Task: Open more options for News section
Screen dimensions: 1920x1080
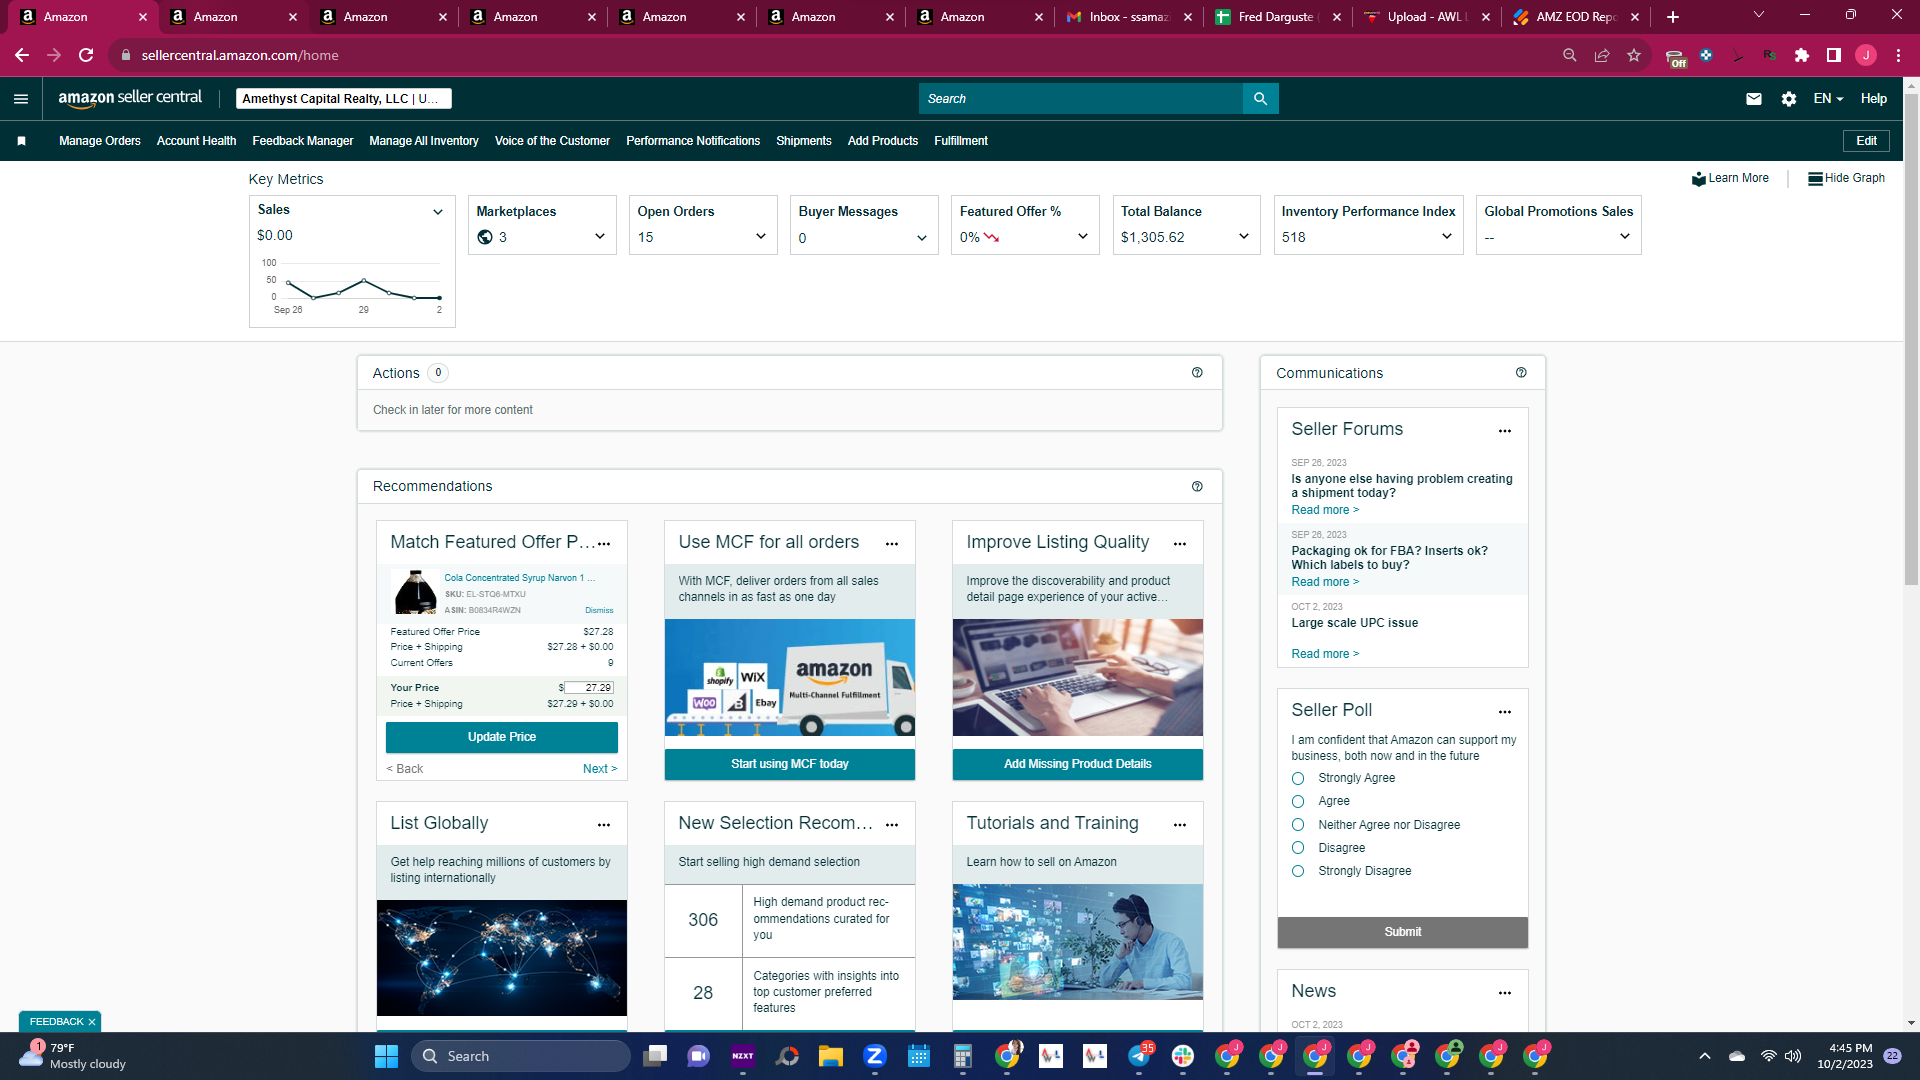Action: (x=1505, y=993)
